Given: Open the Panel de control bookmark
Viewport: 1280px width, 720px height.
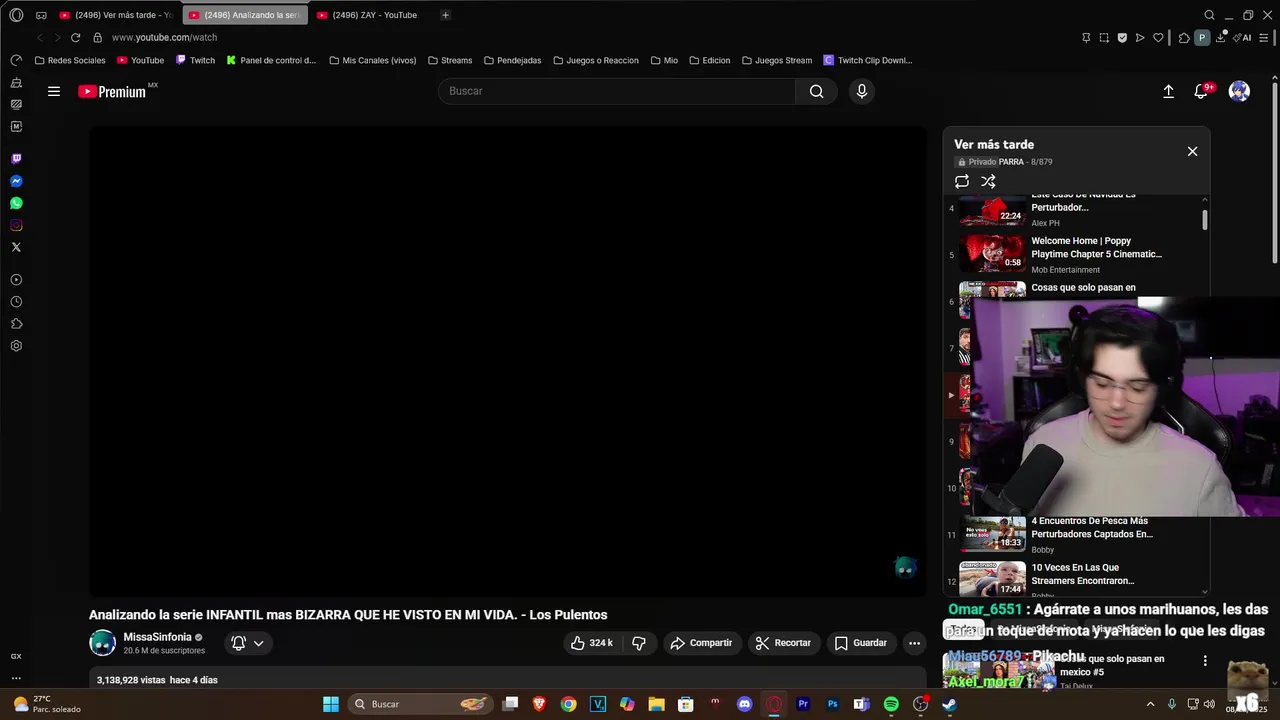Looking at the screenshot, I should (x=271, y=60).
